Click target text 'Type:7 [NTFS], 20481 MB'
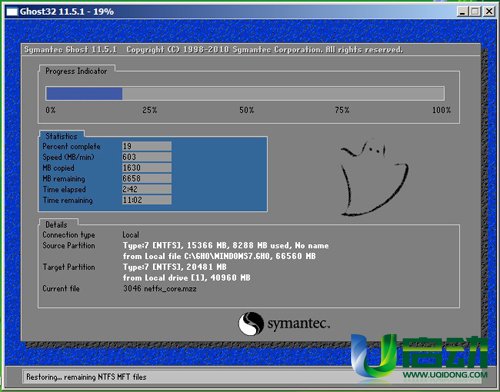Viewport: 500px width, 392px height. [175, 267]
